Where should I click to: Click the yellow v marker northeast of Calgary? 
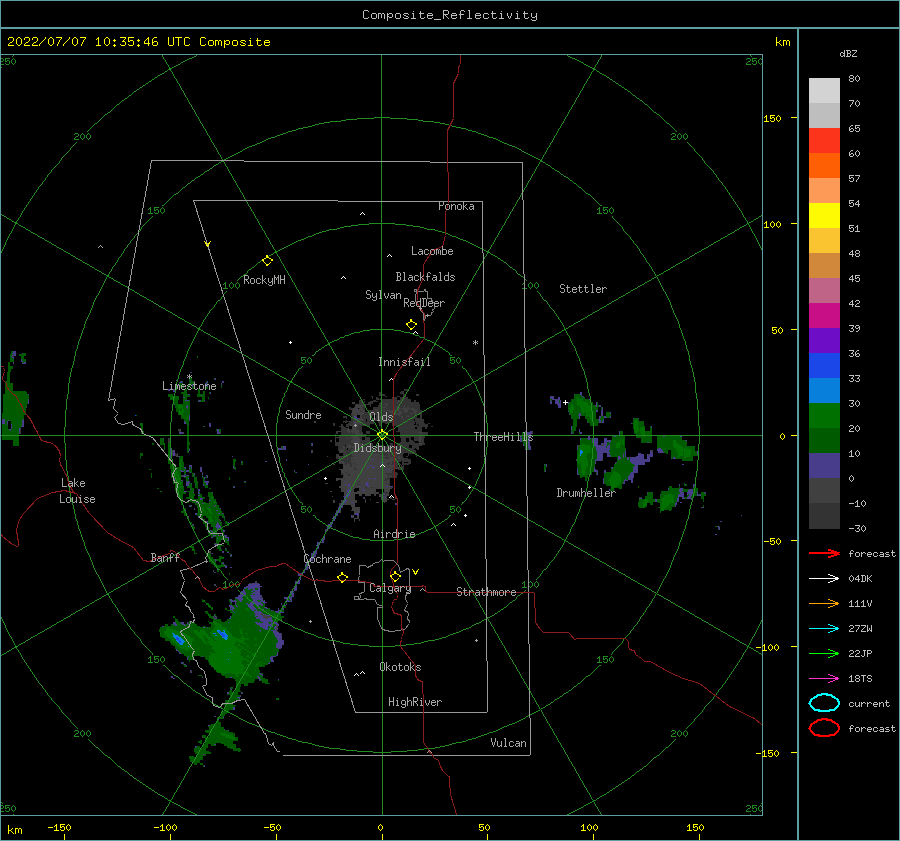click(x=415, y=571)
